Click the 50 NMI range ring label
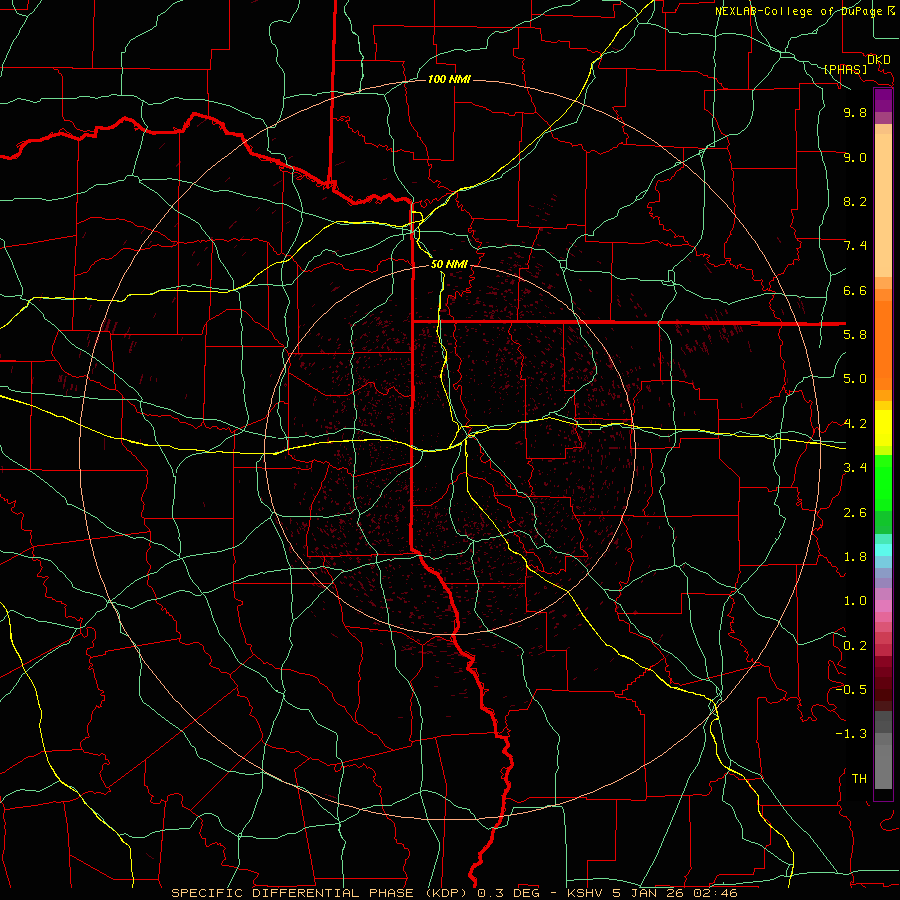Viewport: 900px width, 900px height. coord(449,264)
